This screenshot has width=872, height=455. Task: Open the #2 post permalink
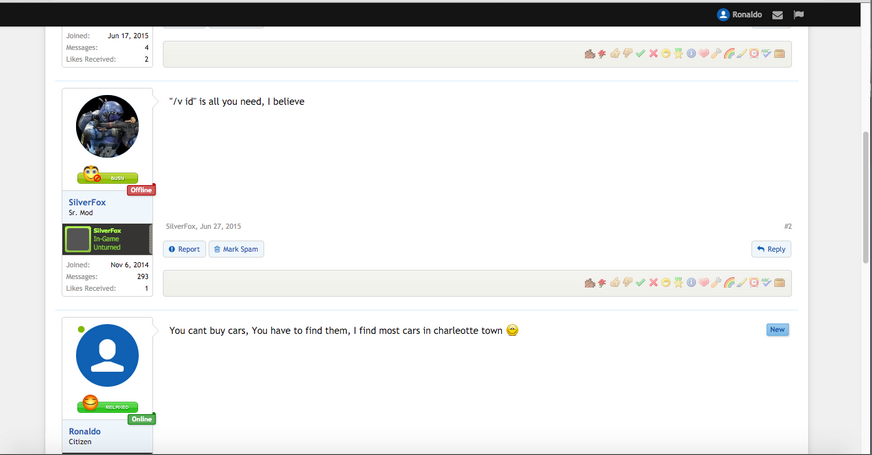(x=787, y=226)
